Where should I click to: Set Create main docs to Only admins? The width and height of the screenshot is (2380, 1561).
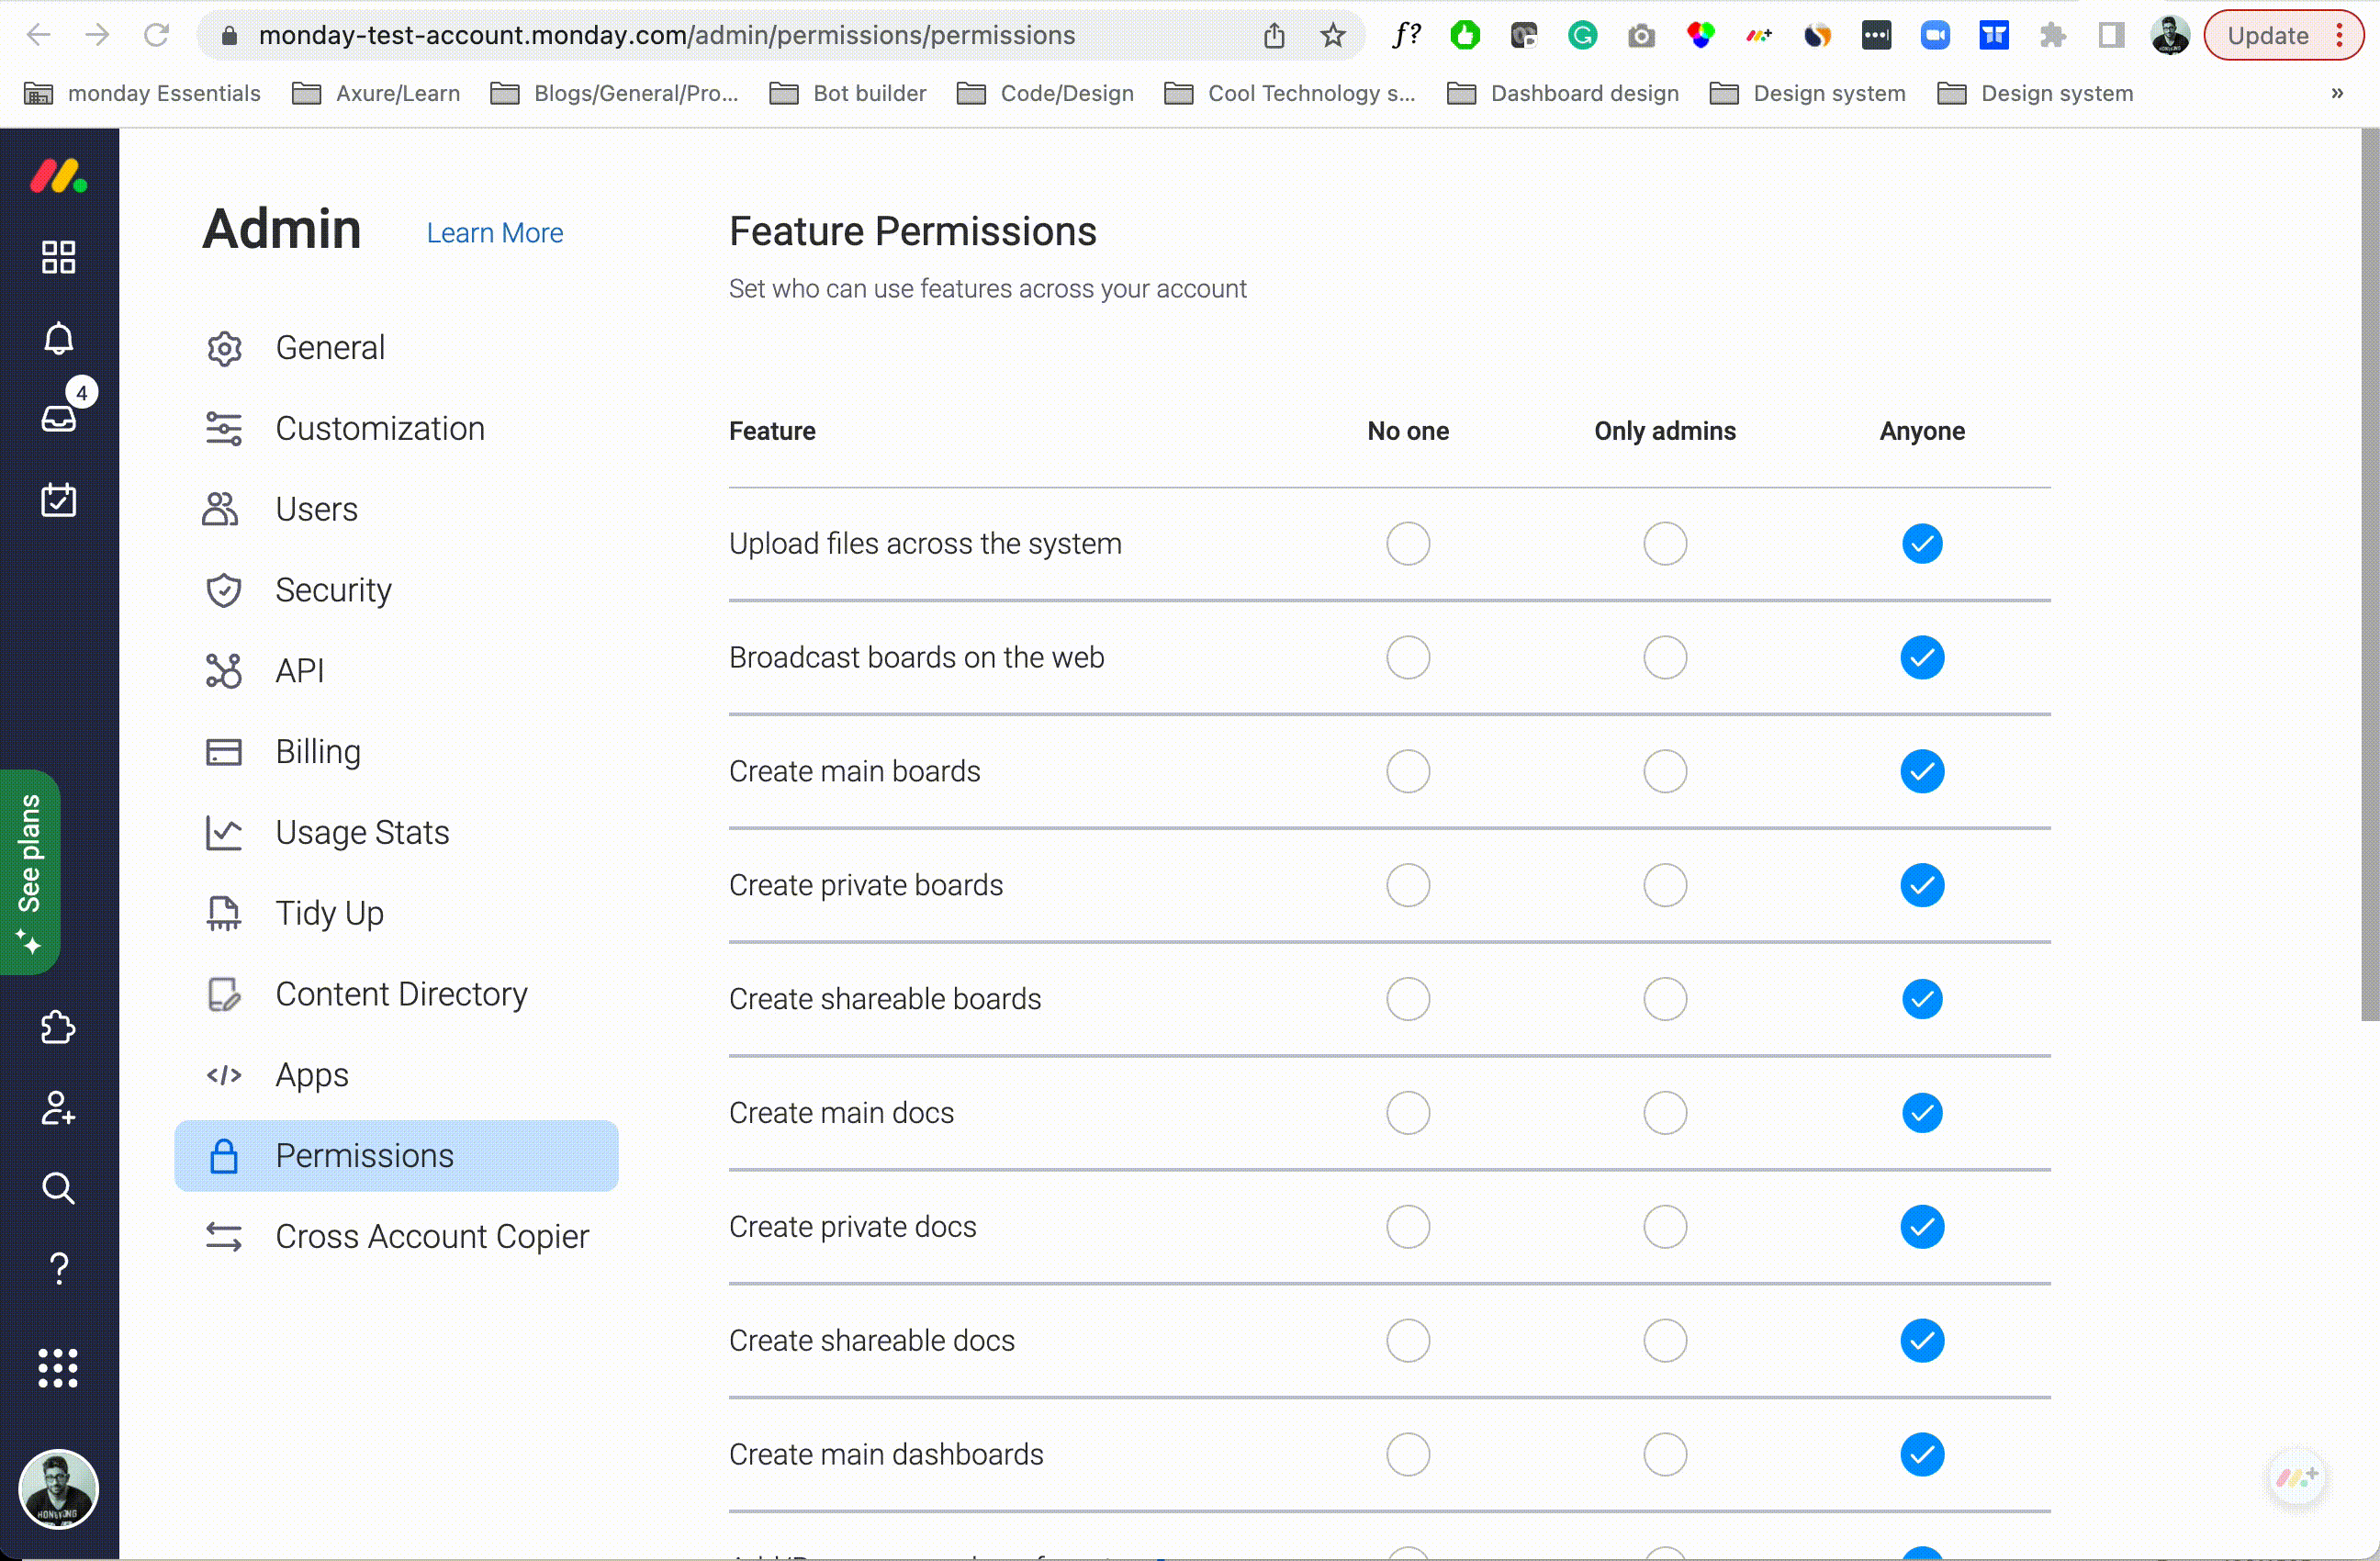1665,1113
